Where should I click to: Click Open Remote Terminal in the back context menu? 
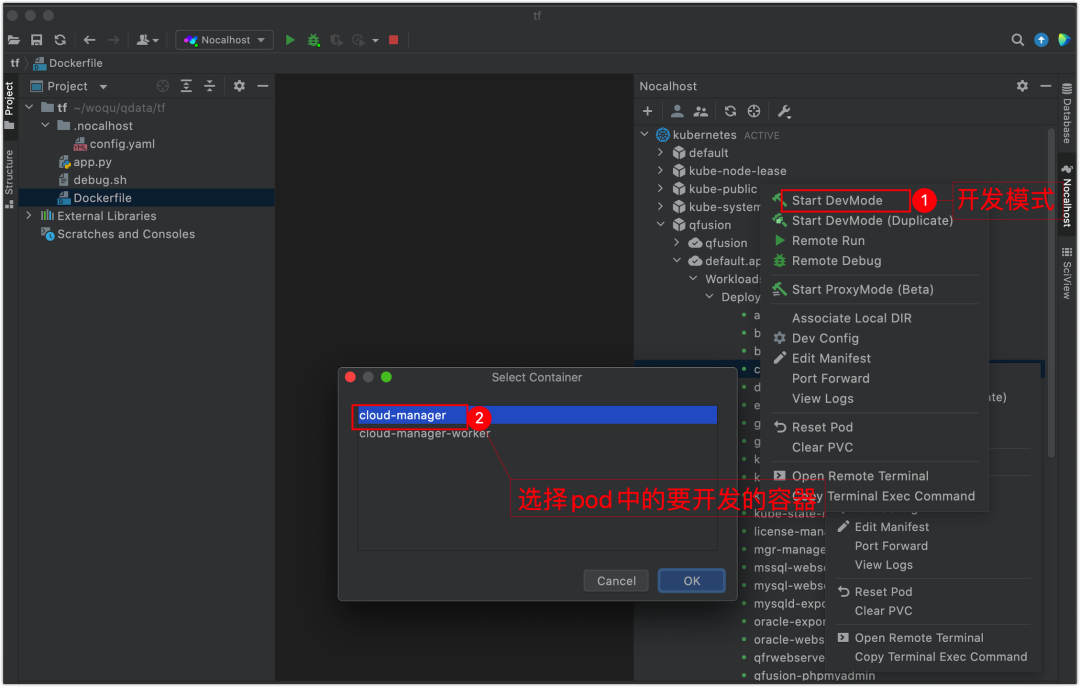point(919,638)
